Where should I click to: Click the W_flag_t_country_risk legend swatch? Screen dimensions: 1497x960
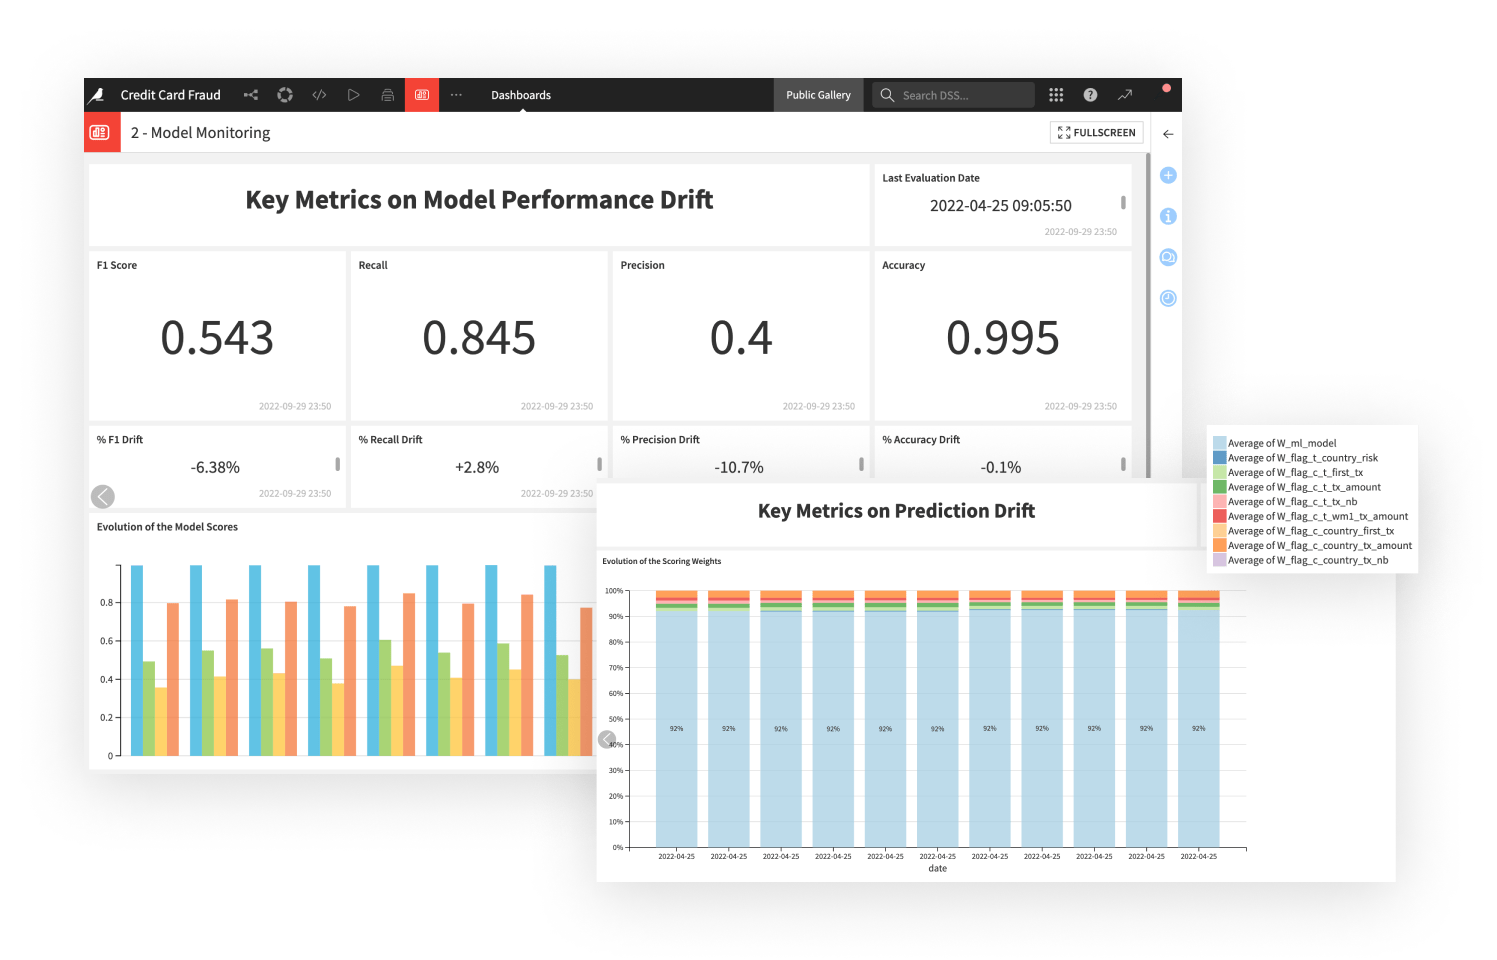coord(1219,458)
